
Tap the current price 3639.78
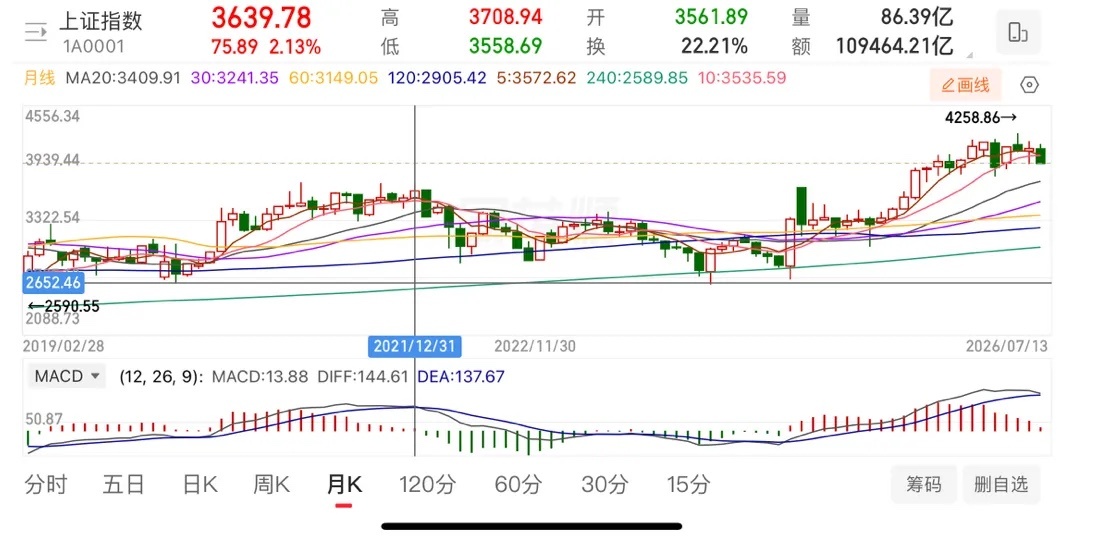pyautogui.click(x=261, y=17)
